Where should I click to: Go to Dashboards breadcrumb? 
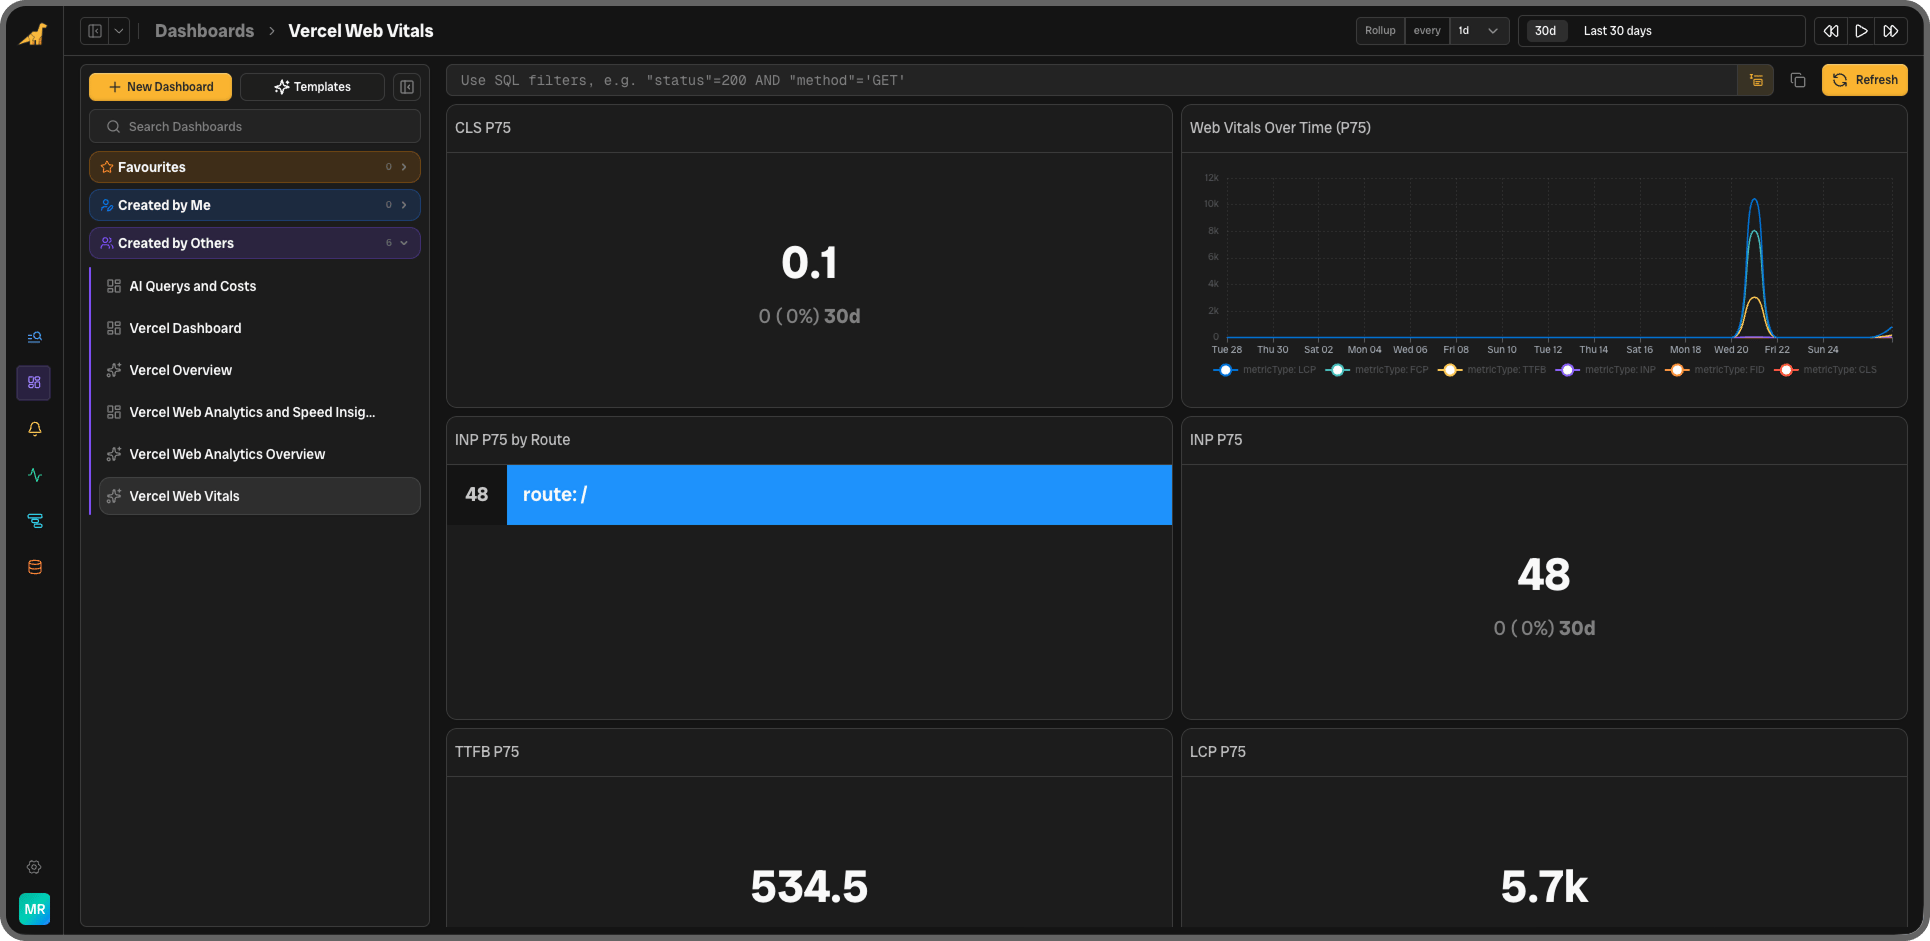(x=204, y=31)
